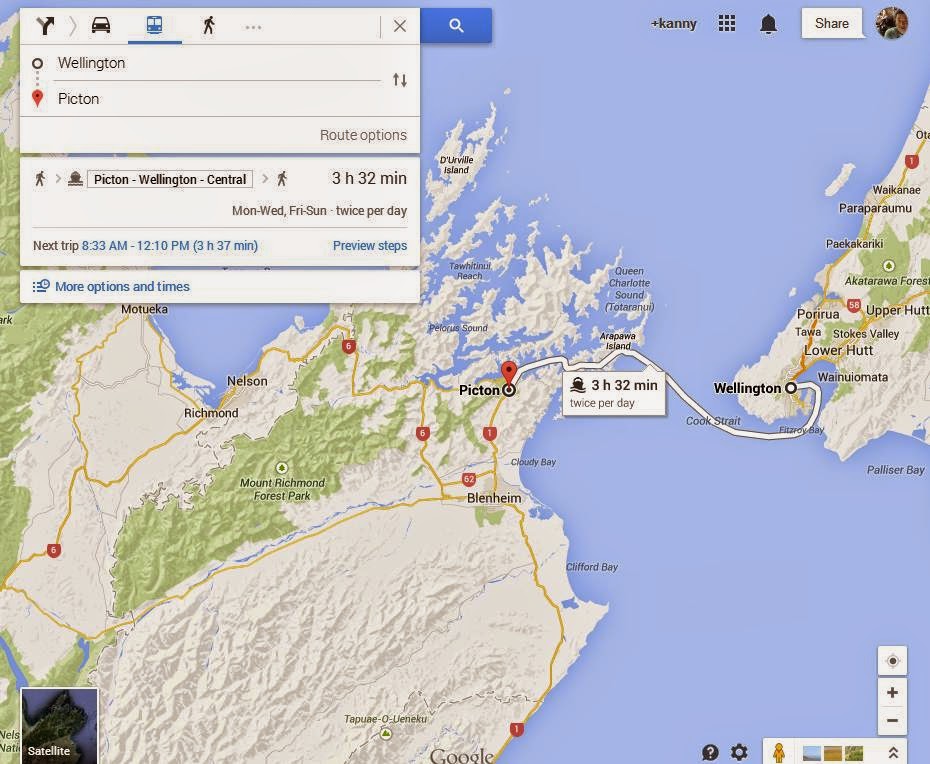This screenshot has width=930, height=764.
Task: Zoom in on the map
Action: pos(892,692)
